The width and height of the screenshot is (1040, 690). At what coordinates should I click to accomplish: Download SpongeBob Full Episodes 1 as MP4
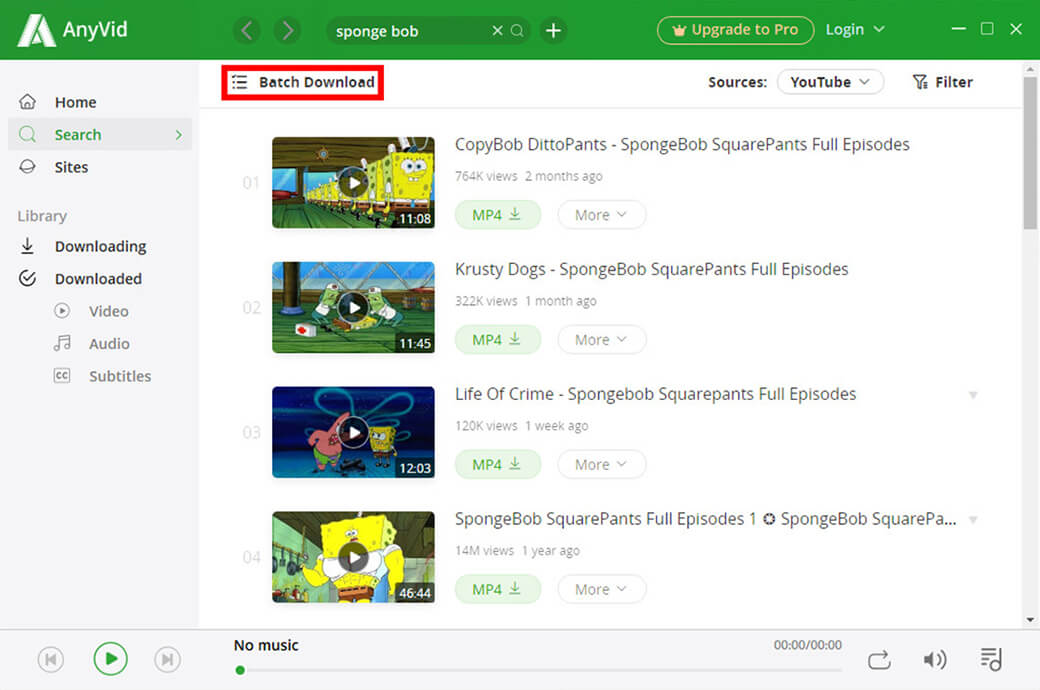(x=497, y=589)
